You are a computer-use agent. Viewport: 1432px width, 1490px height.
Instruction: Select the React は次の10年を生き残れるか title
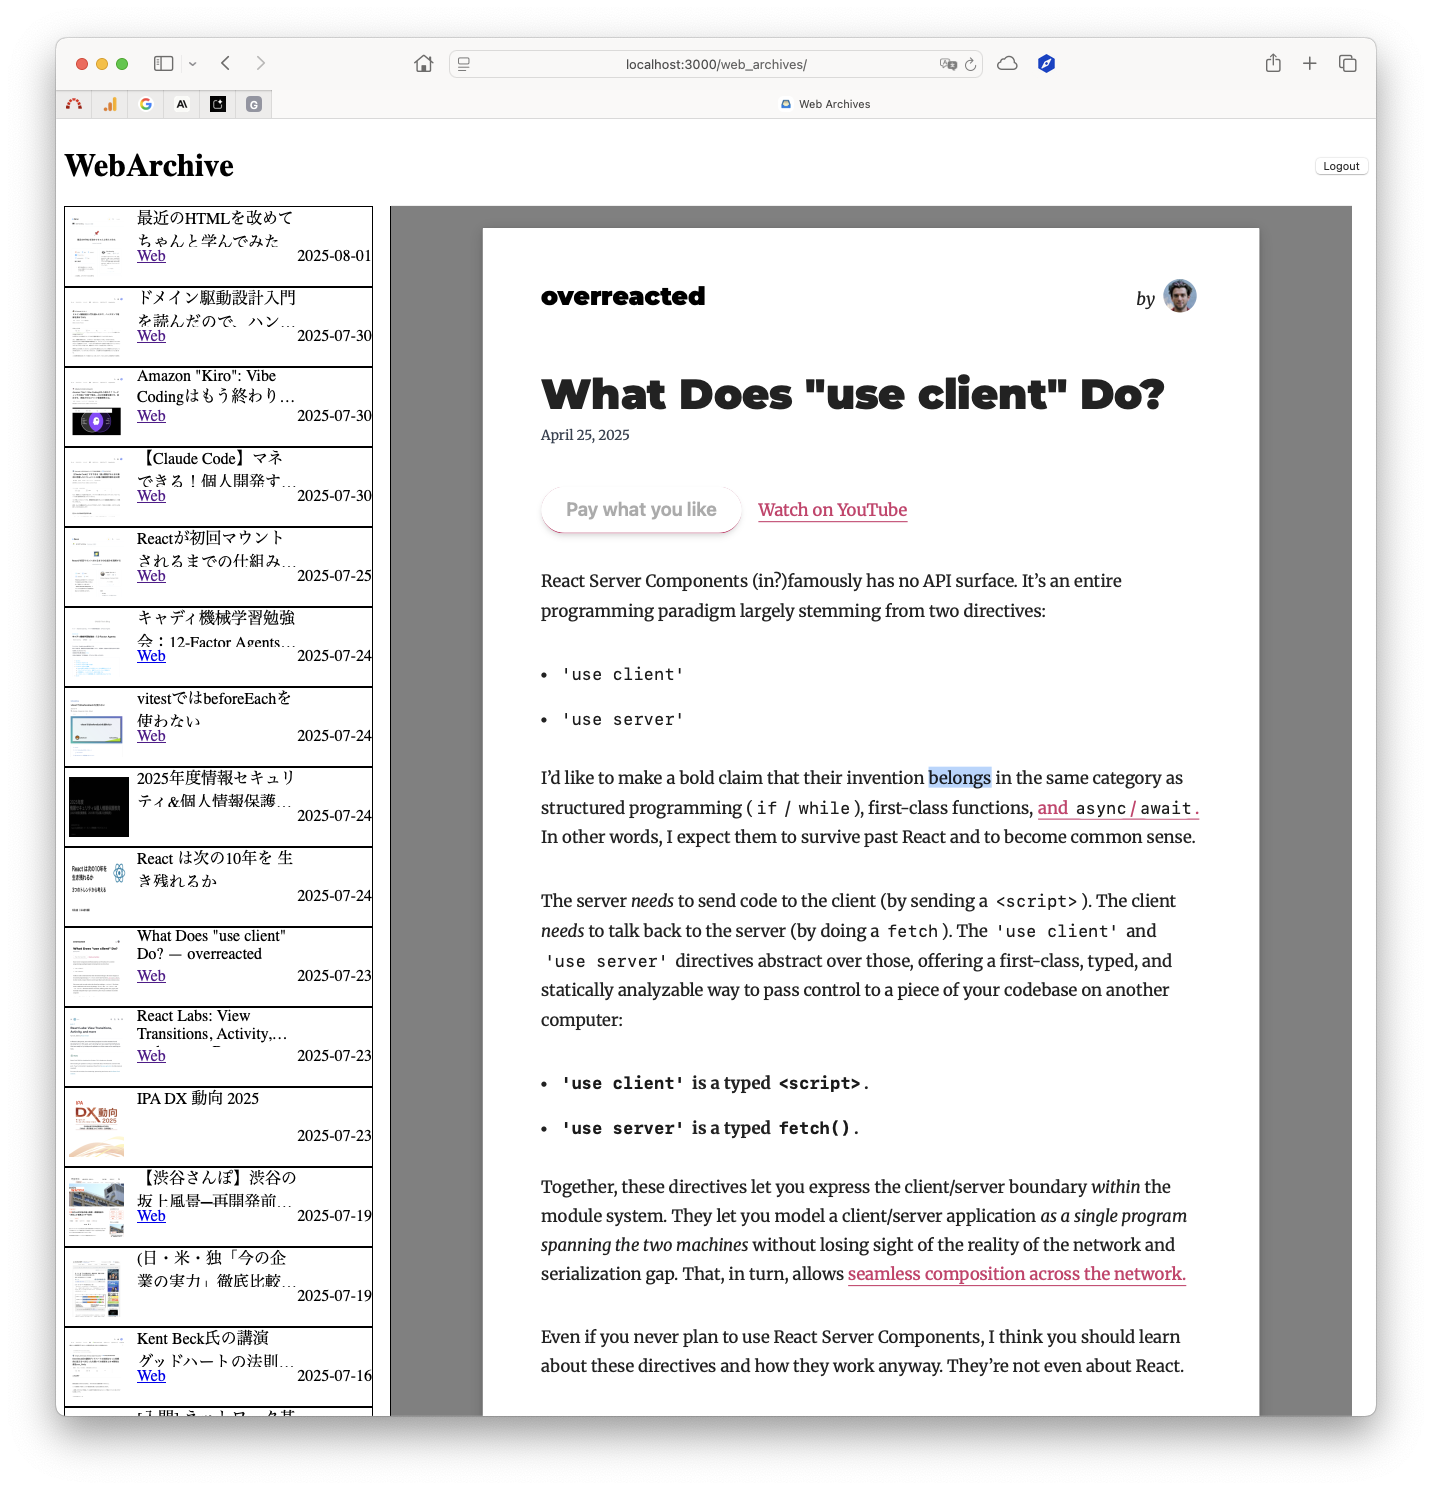tap(215, 869)
